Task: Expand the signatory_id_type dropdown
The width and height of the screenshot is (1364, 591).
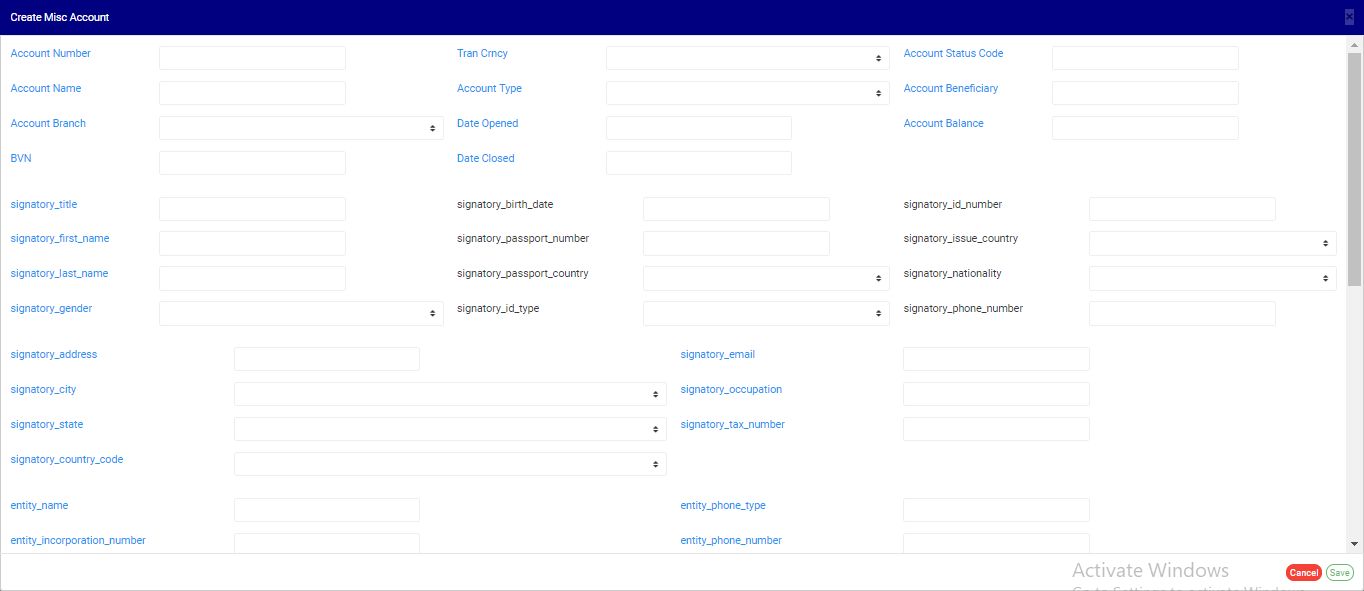Action: [765, 313]
